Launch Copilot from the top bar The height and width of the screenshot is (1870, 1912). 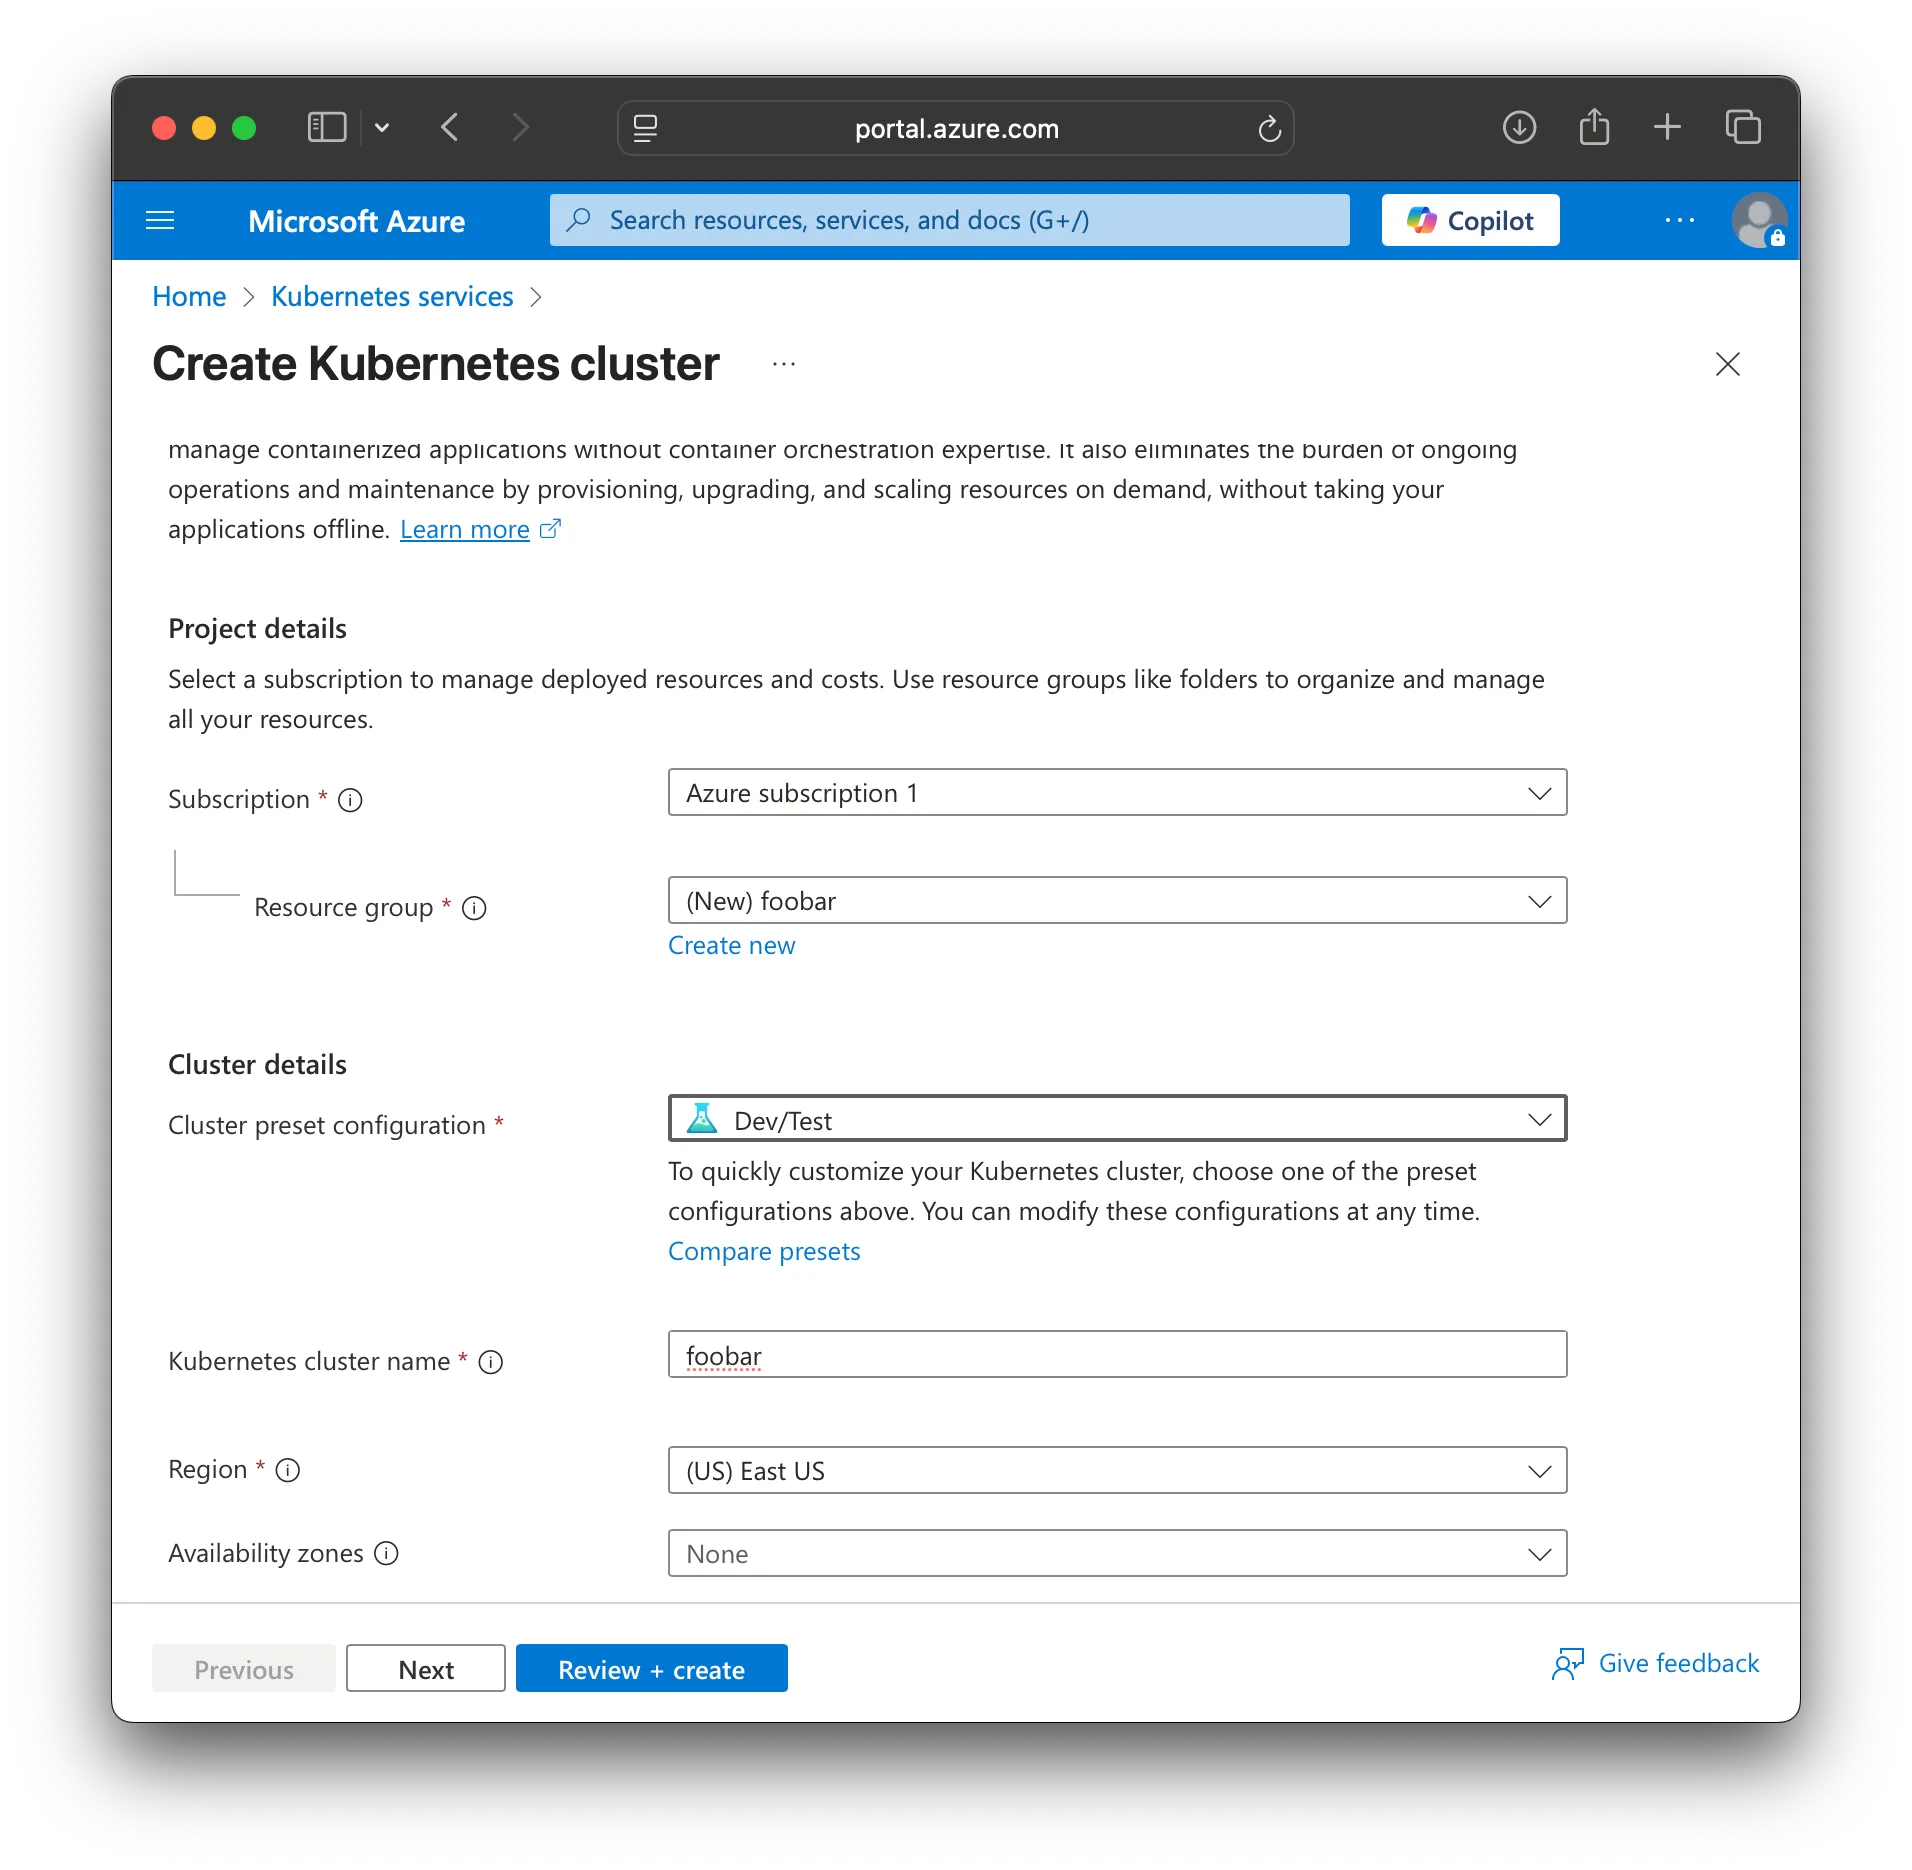1469,219
